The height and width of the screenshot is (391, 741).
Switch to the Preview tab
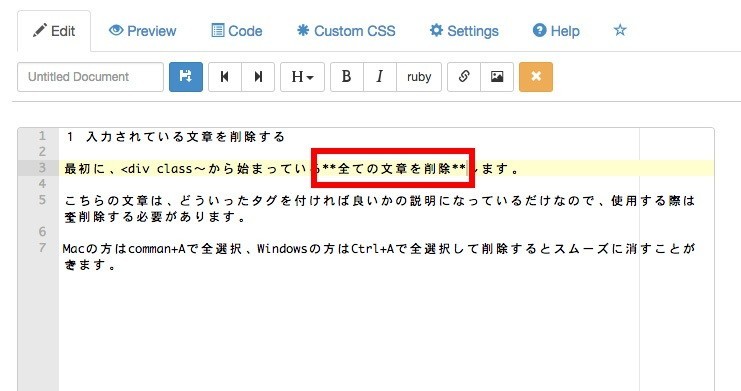[x=142, y=31]
